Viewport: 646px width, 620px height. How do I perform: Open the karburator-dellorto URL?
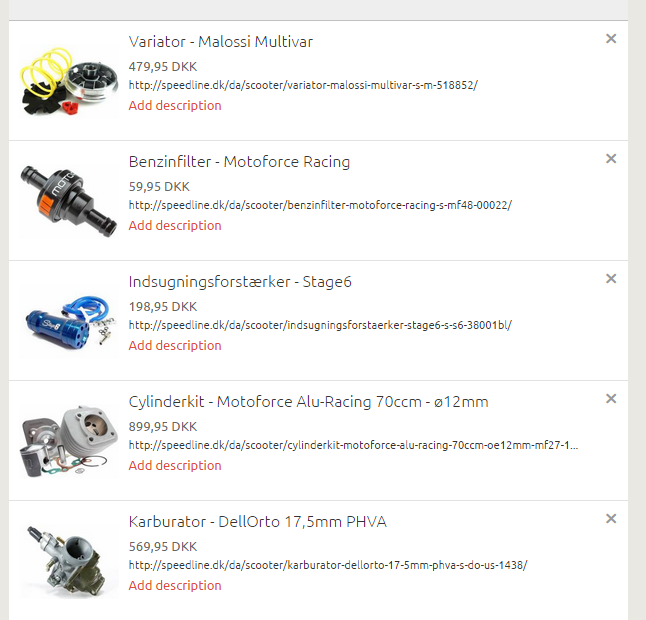(x=328, y=565)
